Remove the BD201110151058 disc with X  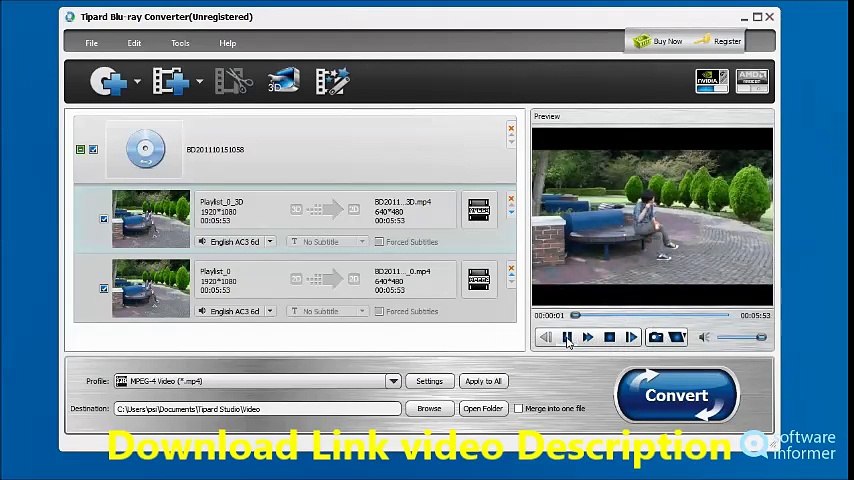click(x=511, y=129)
